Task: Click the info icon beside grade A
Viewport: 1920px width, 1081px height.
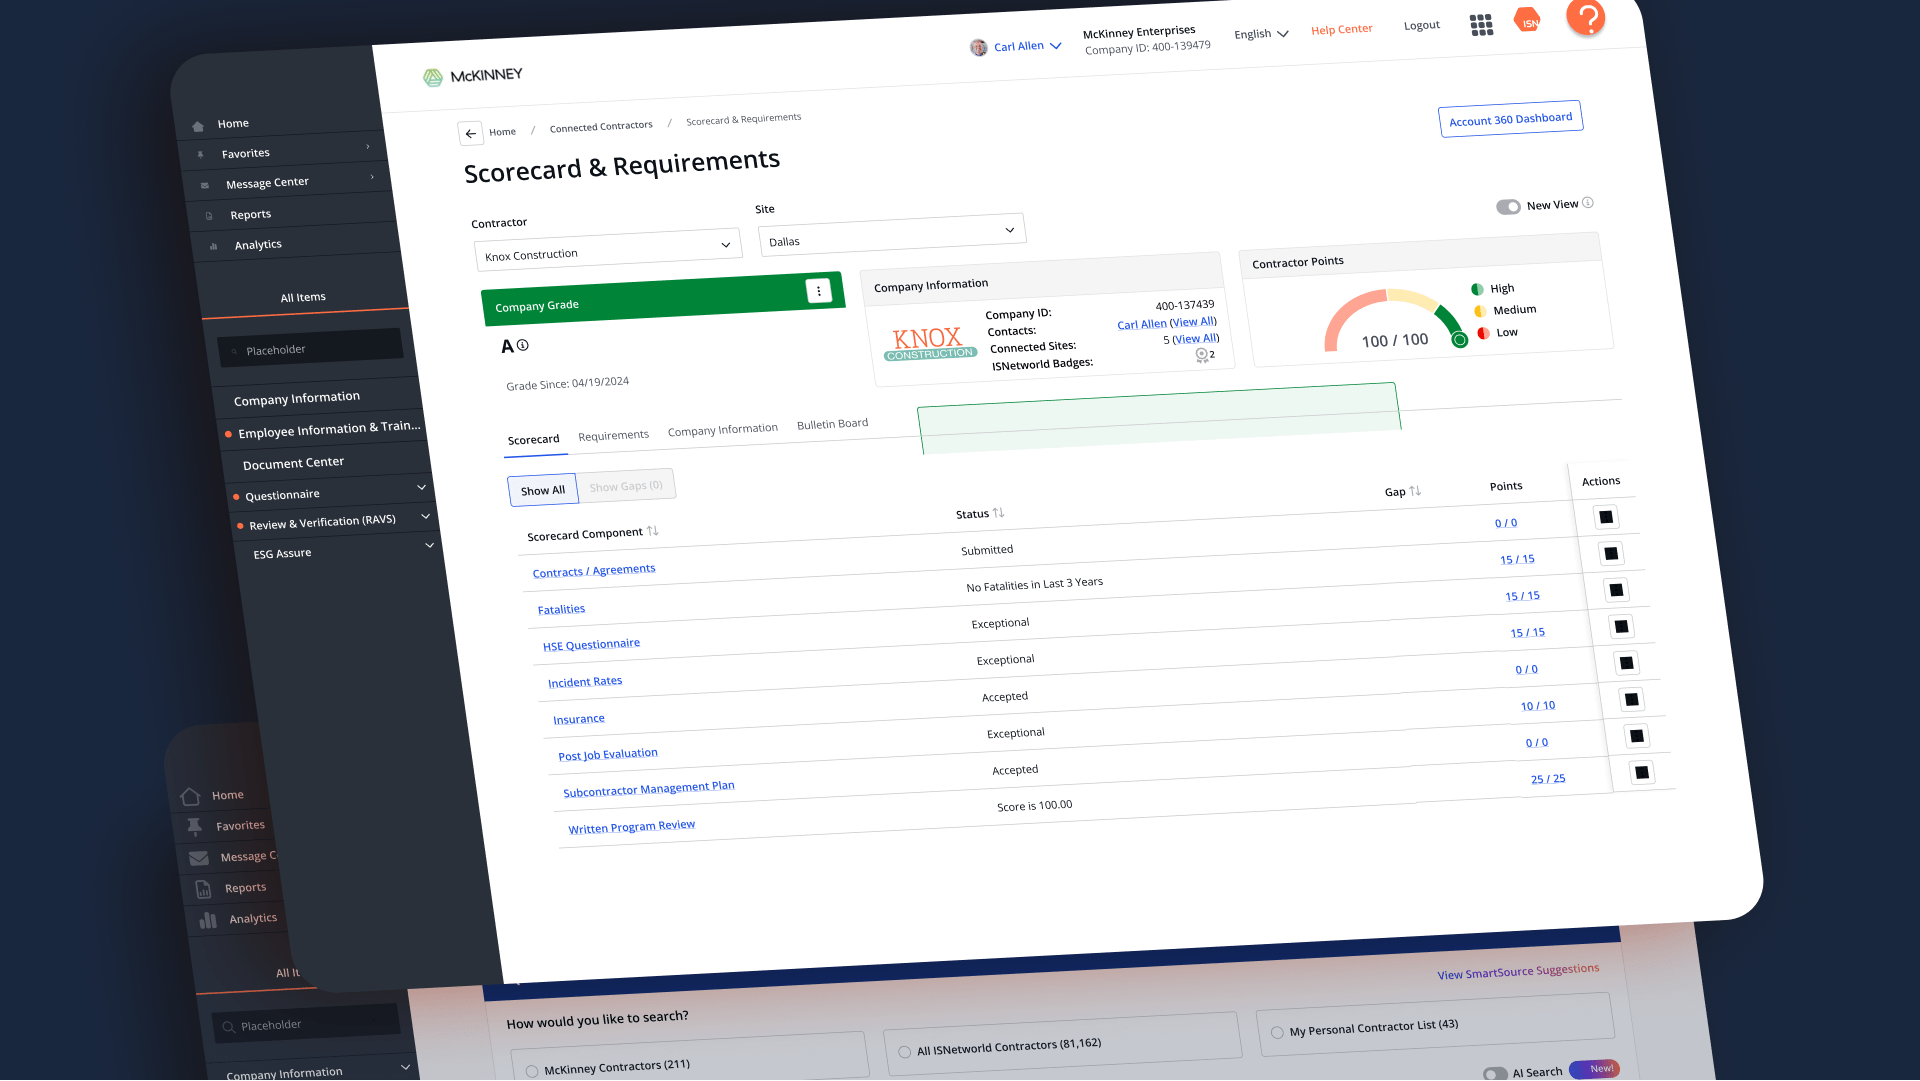Action: point(522,345)
